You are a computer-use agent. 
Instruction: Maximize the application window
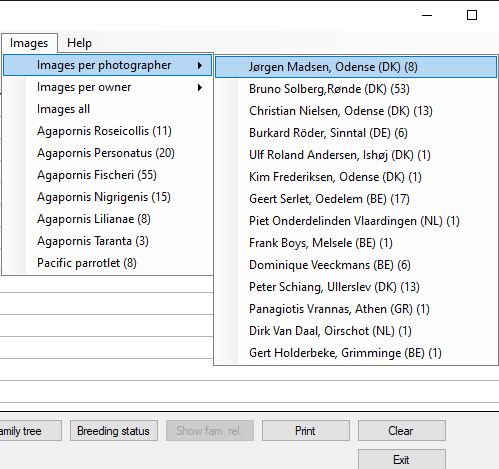point(472,15)
